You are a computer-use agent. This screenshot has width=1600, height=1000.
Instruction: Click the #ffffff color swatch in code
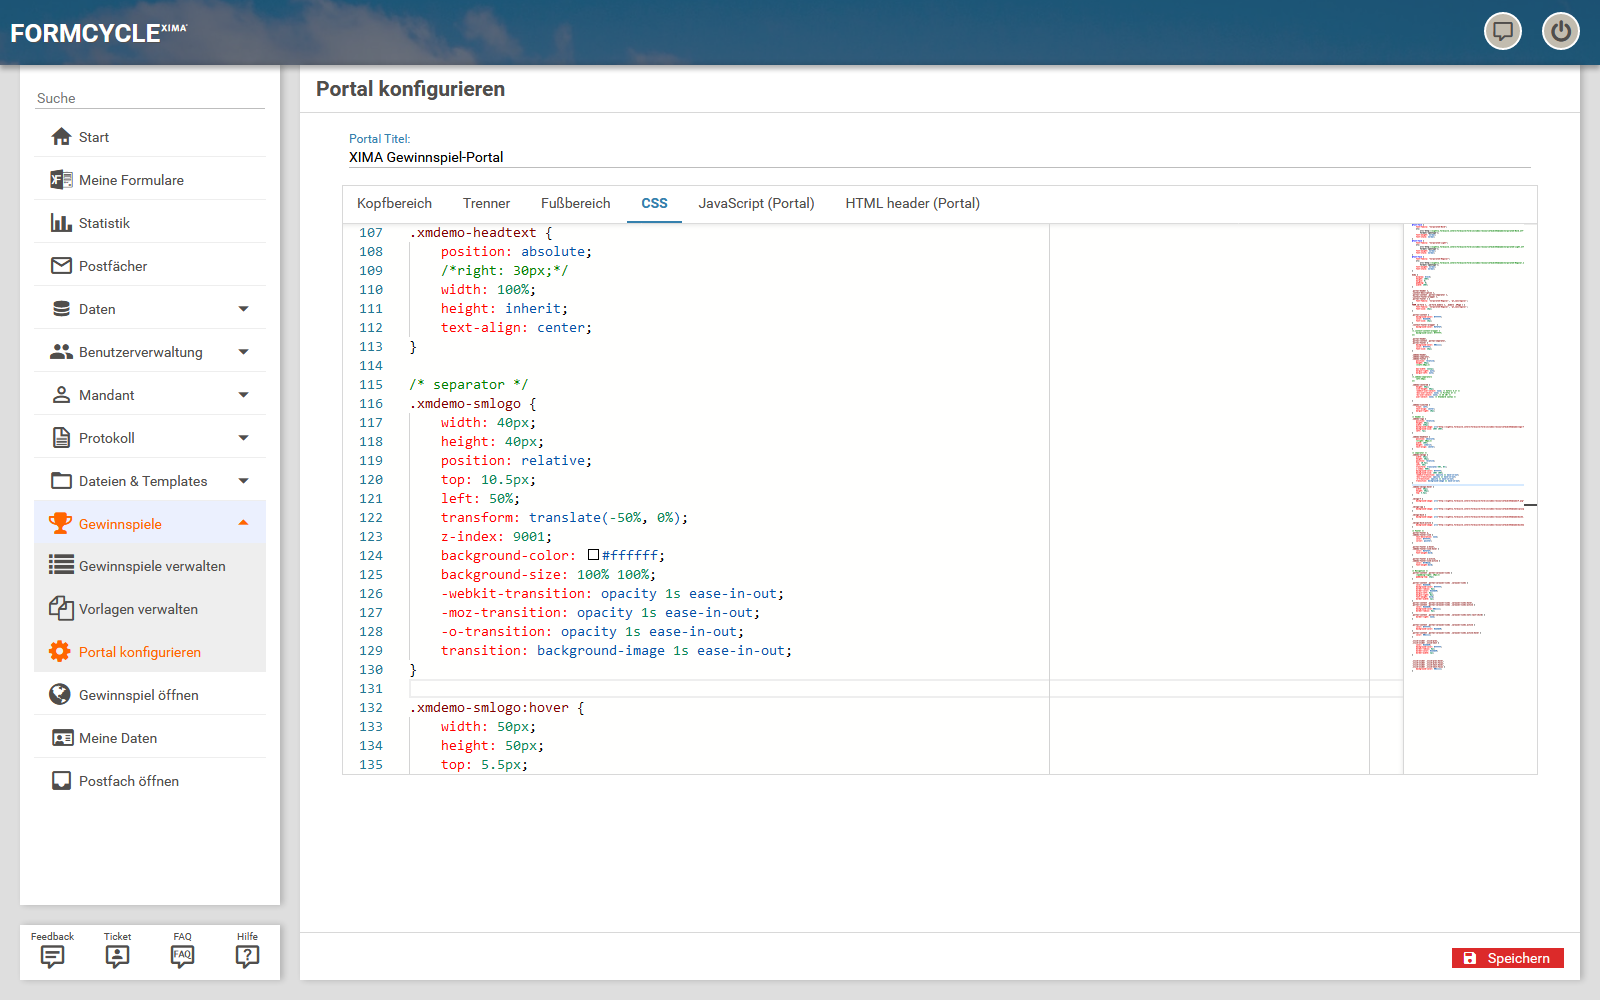point(593,555)
